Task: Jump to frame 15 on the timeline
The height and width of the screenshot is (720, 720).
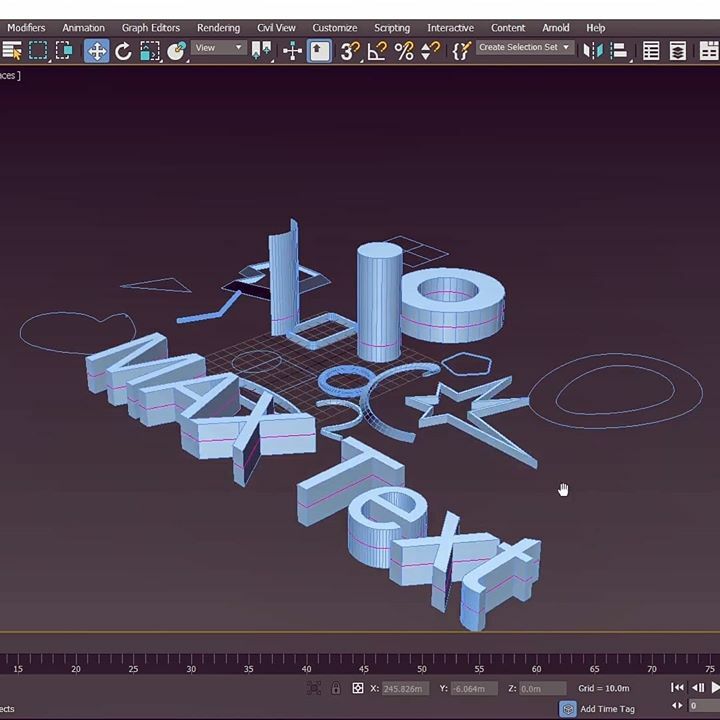Action: click(x=18, y=669)
